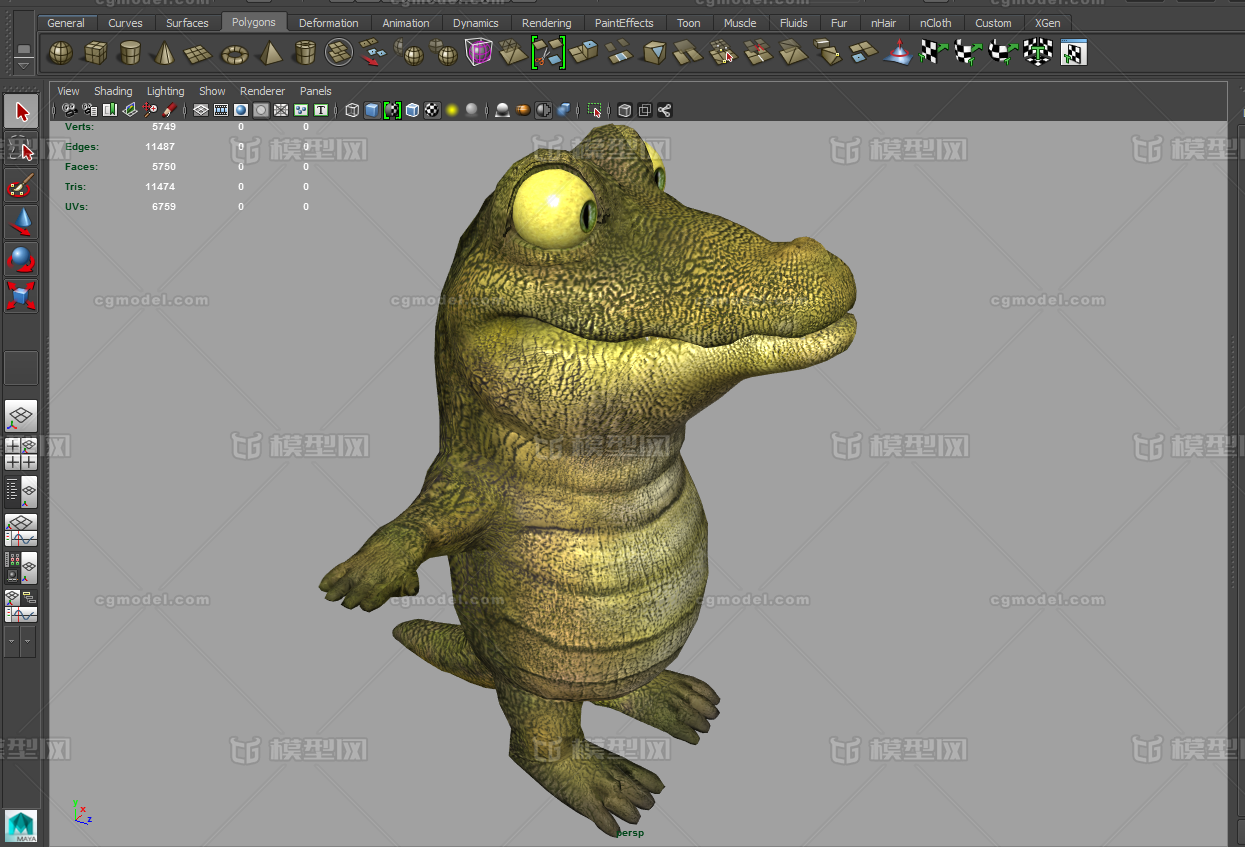Toggle use all lights bulb icon
This screenshot has width=1245, height=847.
[452, 110]
